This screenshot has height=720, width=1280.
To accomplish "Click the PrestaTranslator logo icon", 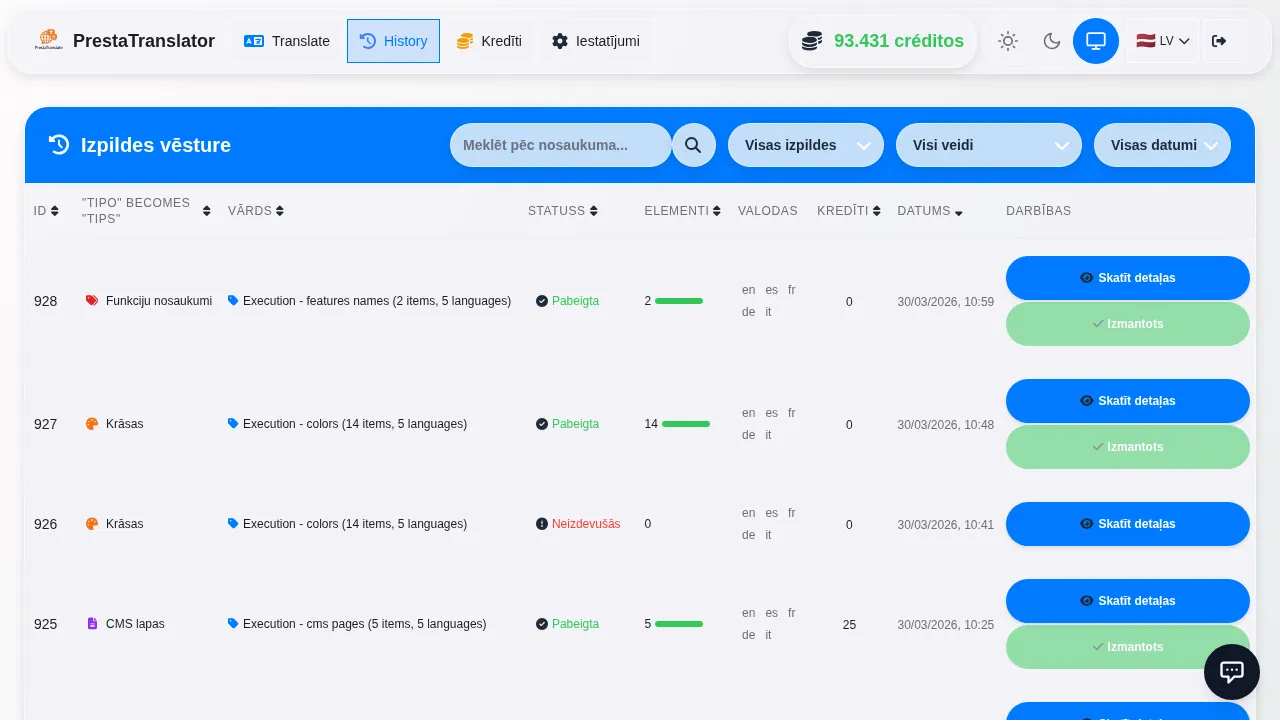I will pos(48,41).
